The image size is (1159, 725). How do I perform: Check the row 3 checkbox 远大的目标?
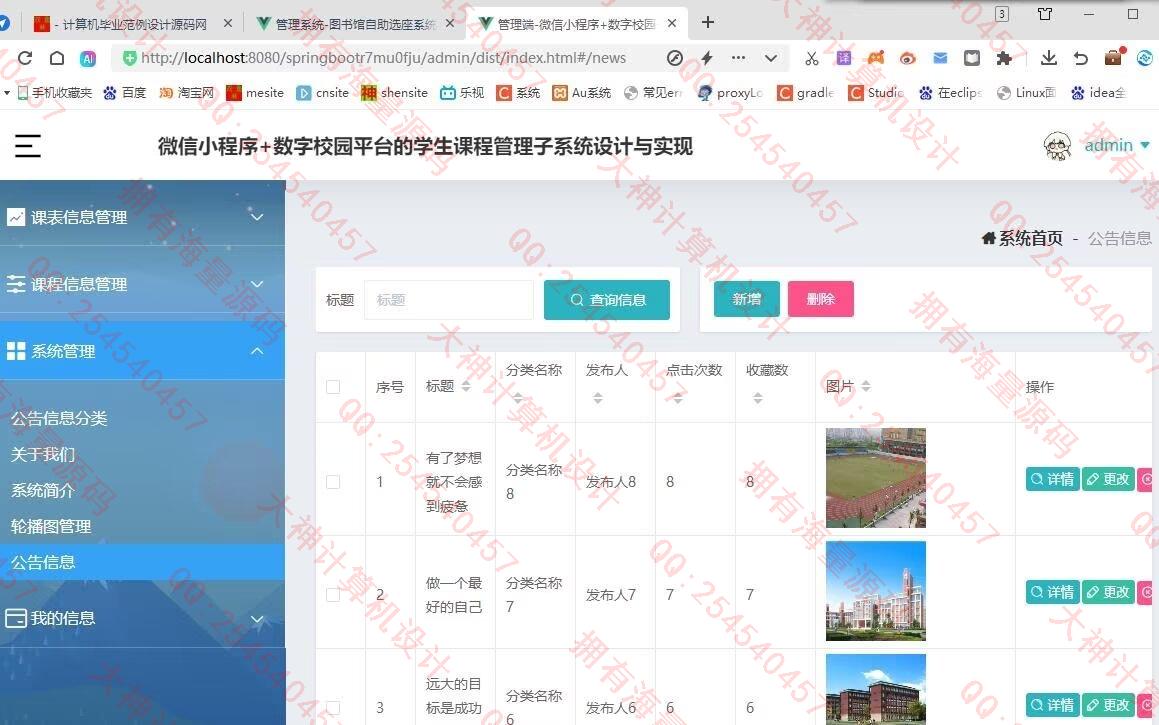pyautogui.click(x=333, y=708)
